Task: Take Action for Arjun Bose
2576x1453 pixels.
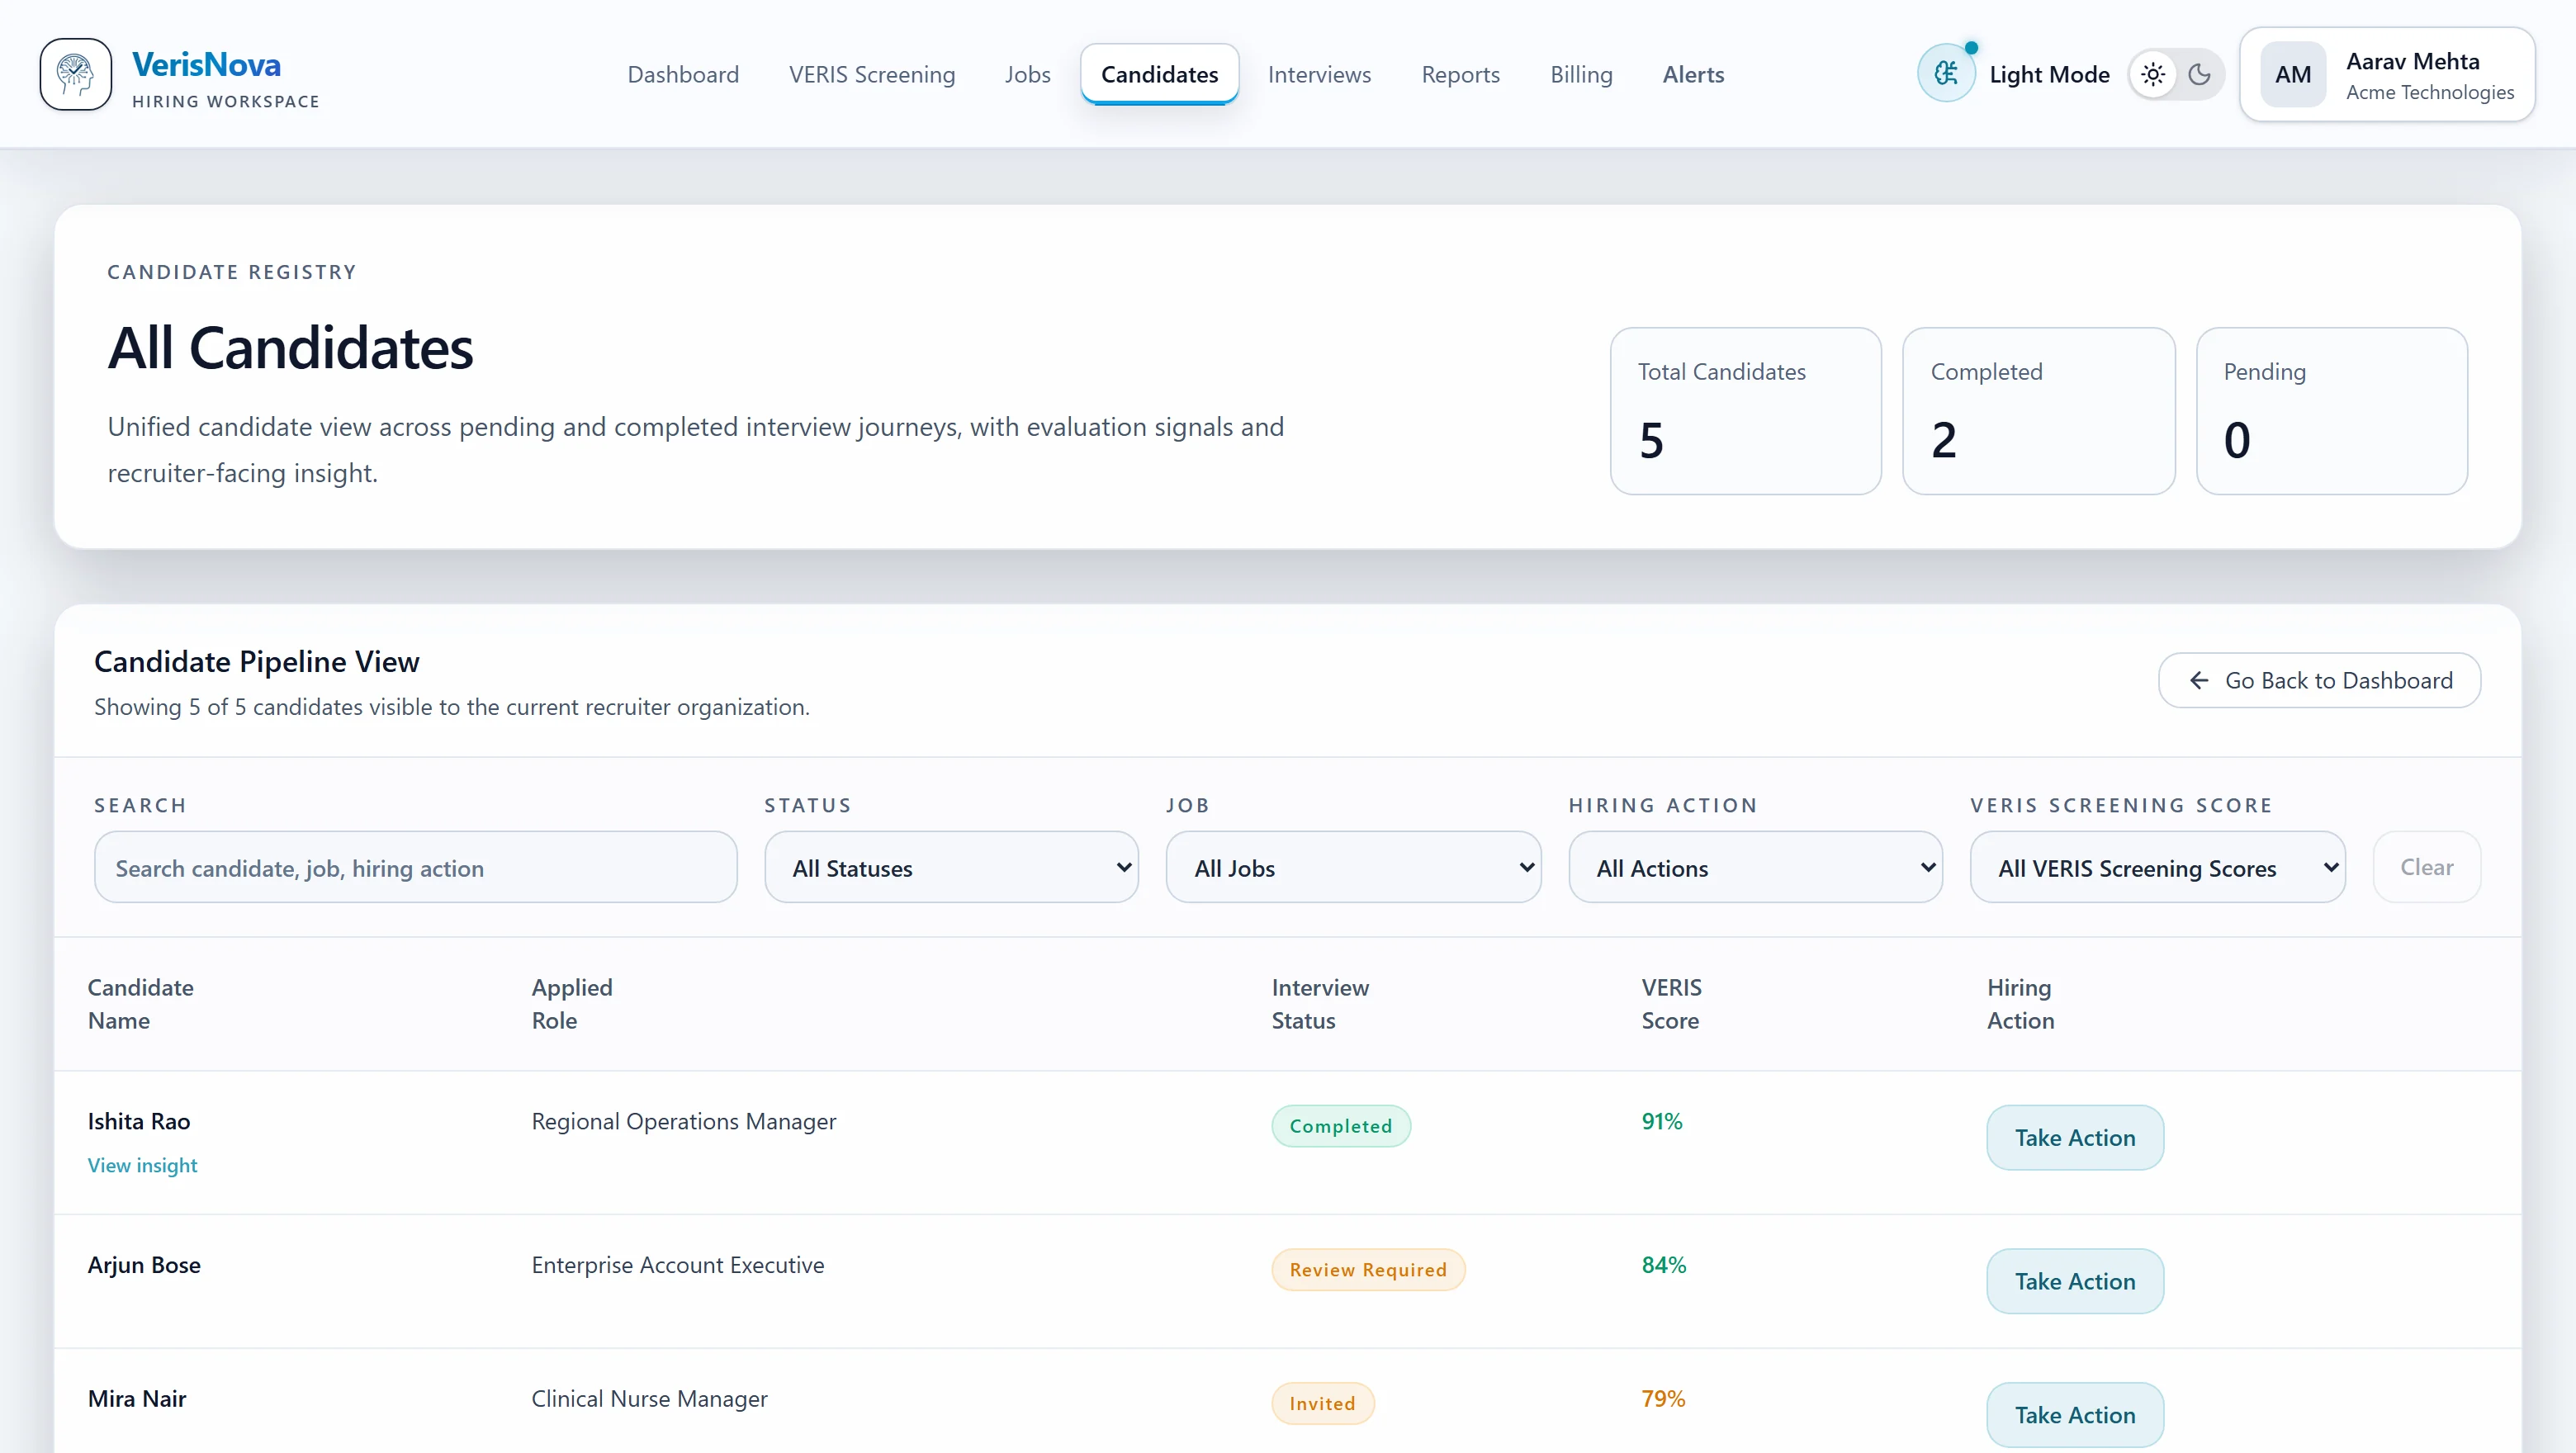Action: coord(2074,1281)
